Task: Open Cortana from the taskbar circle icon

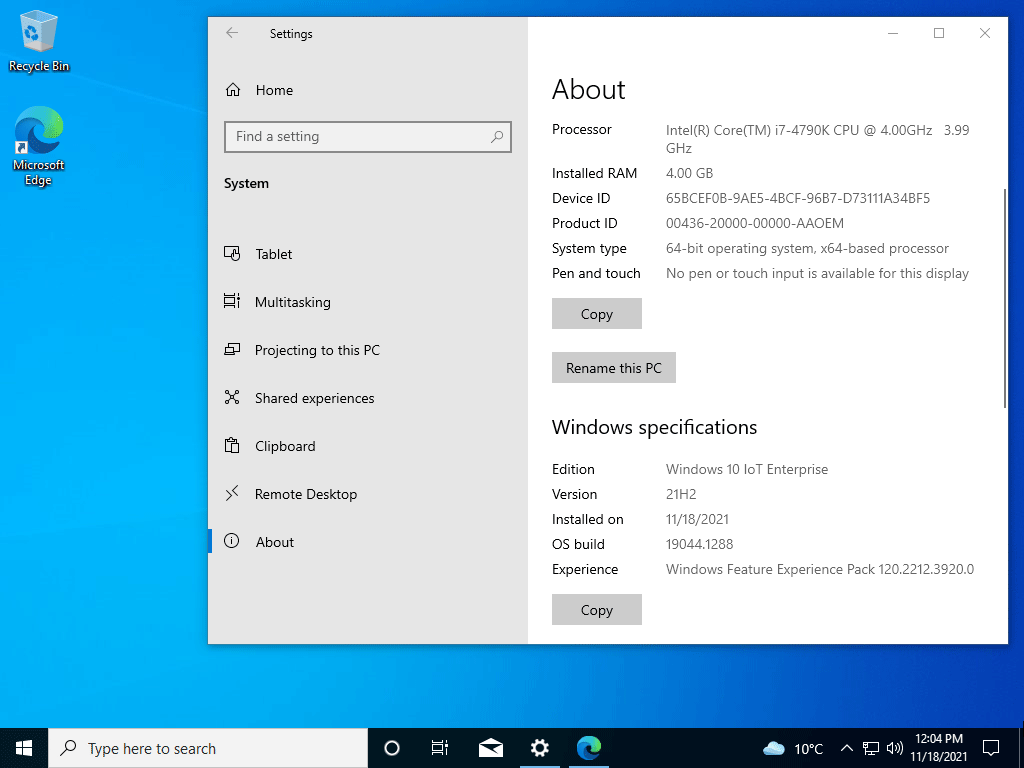Action: (392, 748)
